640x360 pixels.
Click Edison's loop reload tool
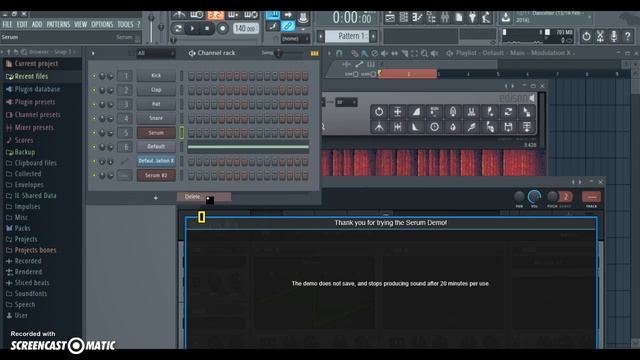click(508, 111)
